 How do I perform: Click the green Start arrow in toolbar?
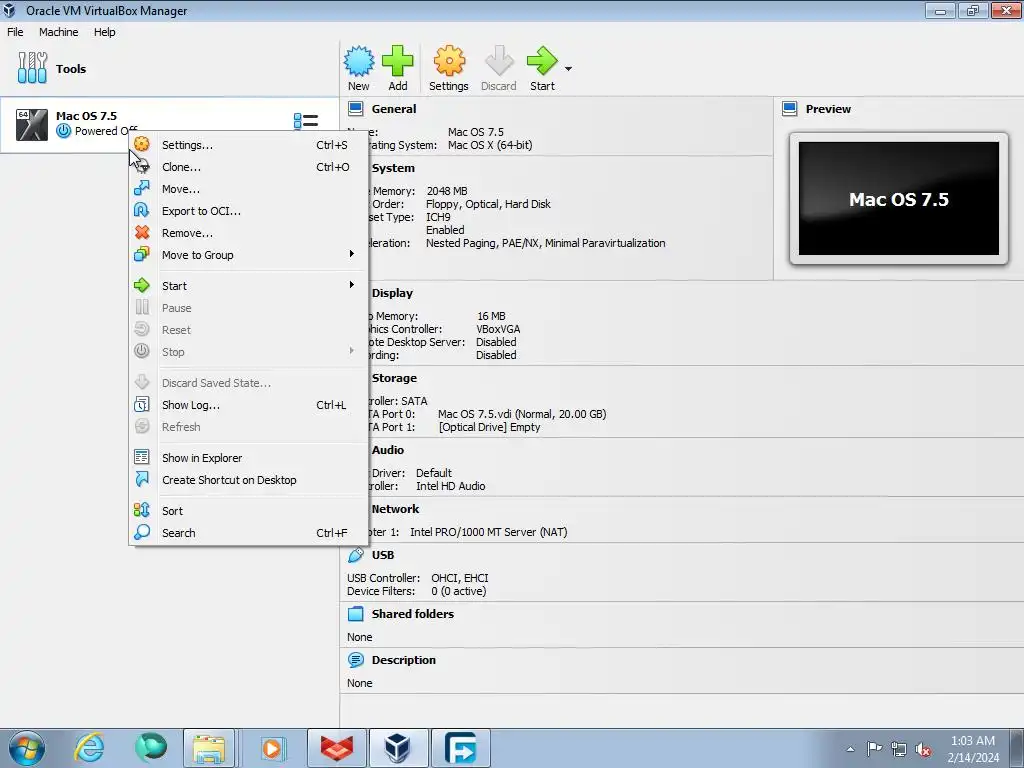[542, 62]
